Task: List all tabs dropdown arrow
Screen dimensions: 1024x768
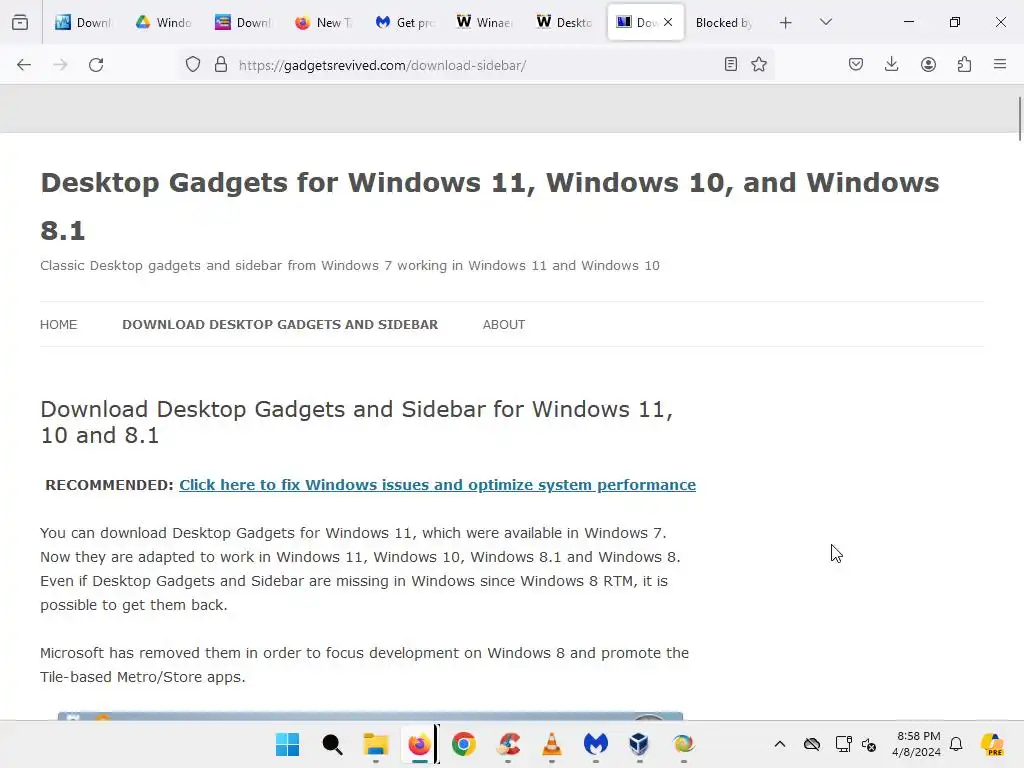Action: [825, 22]
